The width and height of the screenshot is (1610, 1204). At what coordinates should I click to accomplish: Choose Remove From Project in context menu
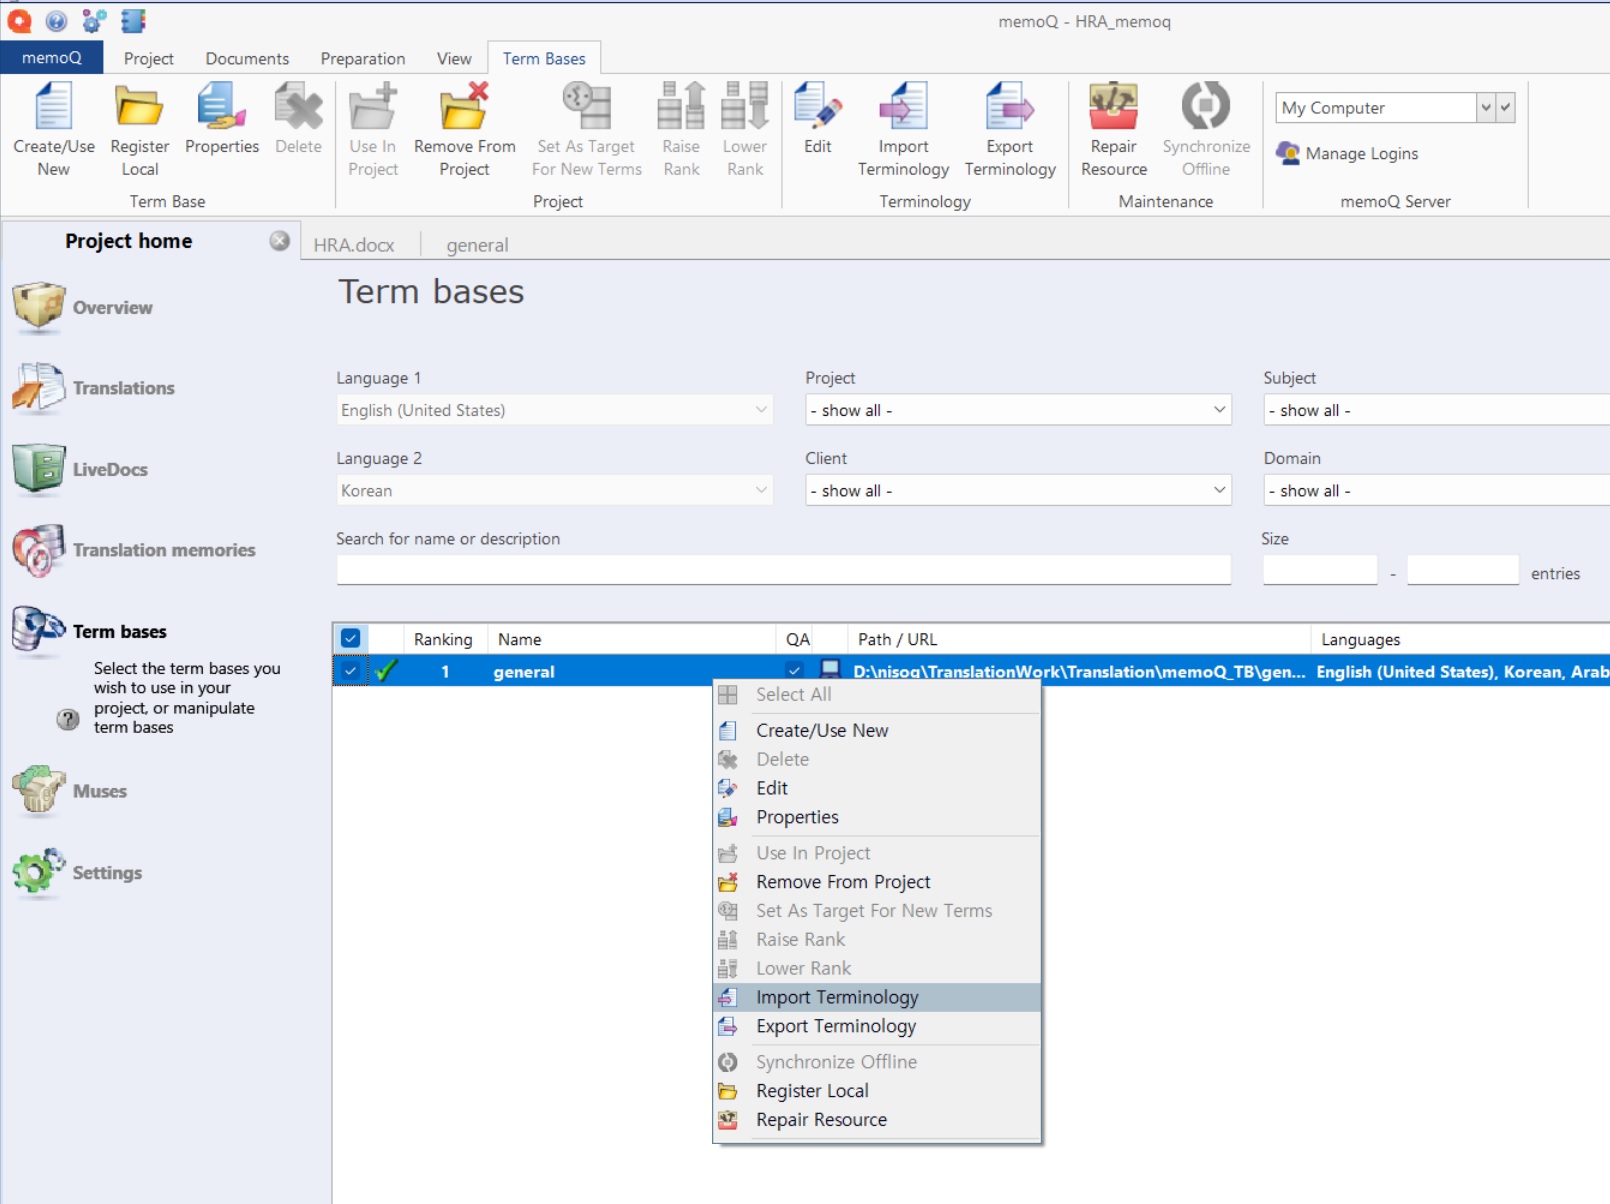point(877,882)
